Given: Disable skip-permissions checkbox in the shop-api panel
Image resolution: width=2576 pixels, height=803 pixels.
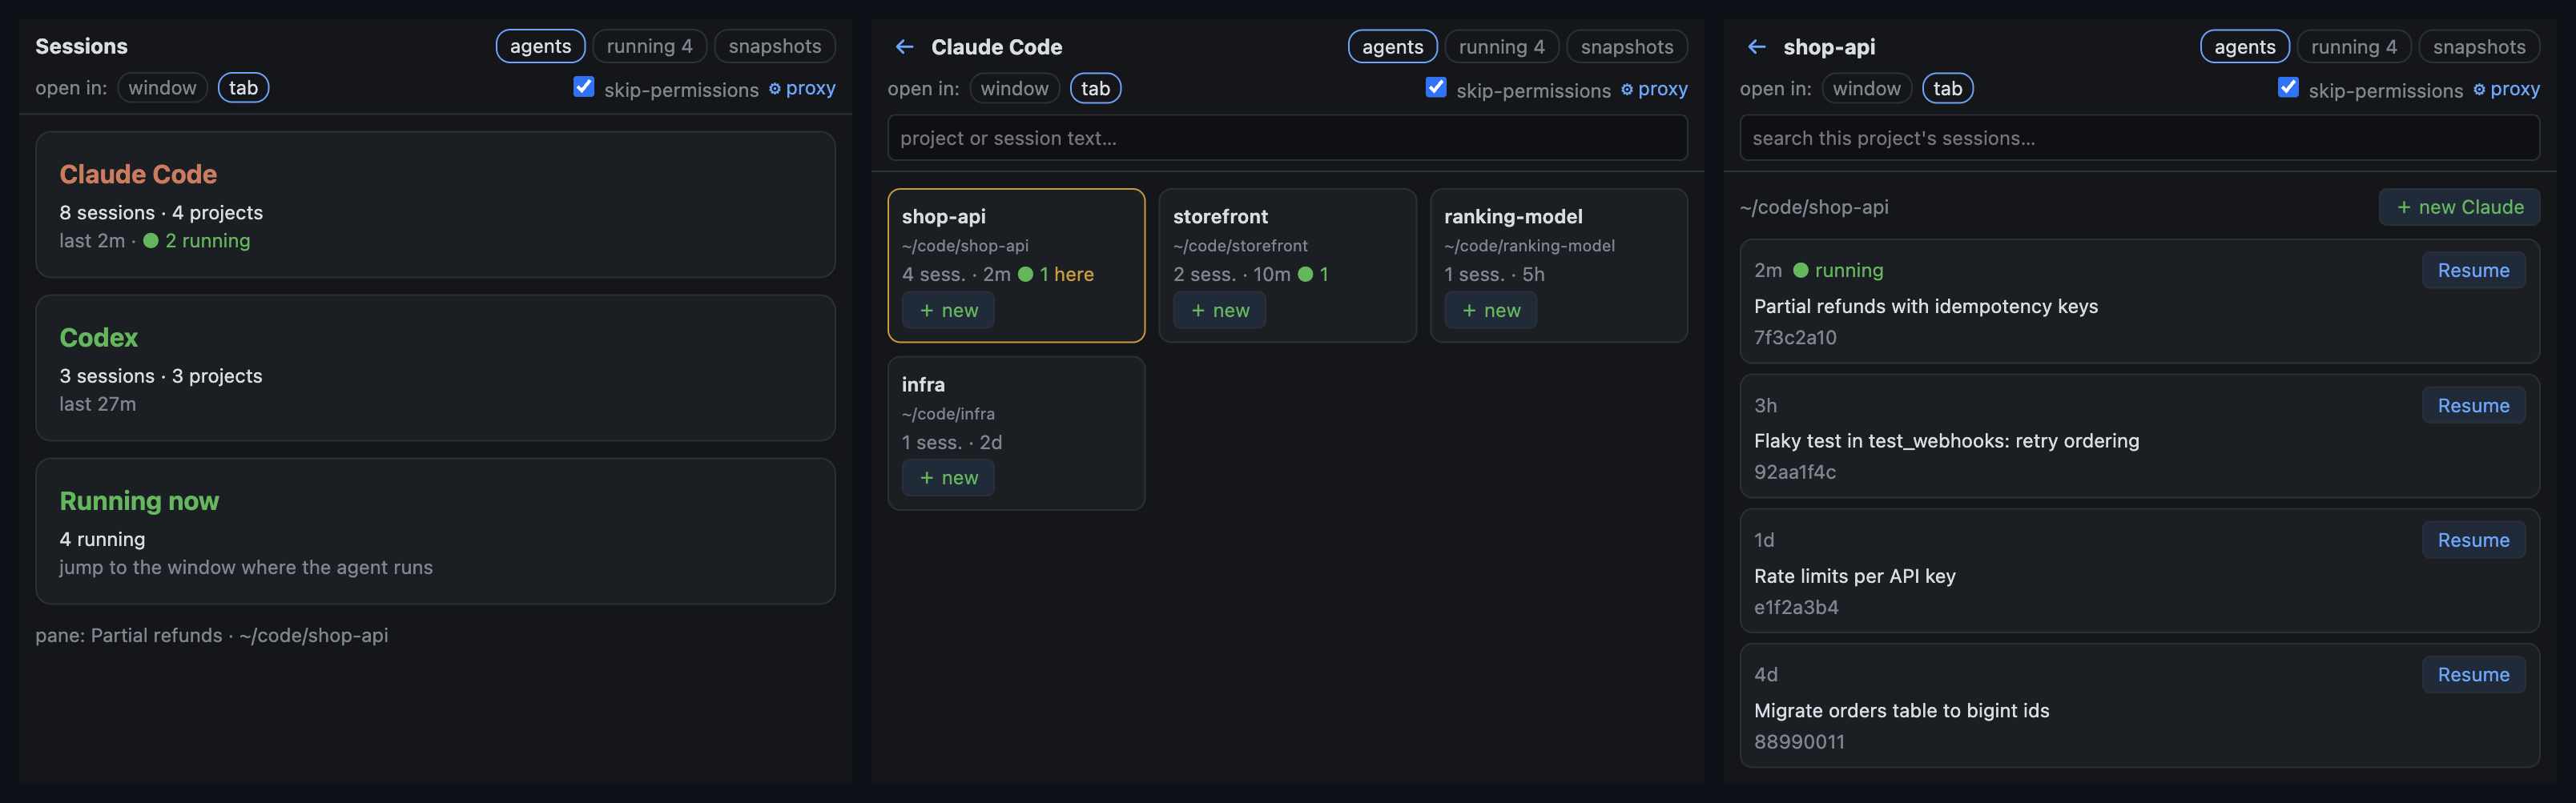Looking at the screenshot, I should tap(2288, 88).
